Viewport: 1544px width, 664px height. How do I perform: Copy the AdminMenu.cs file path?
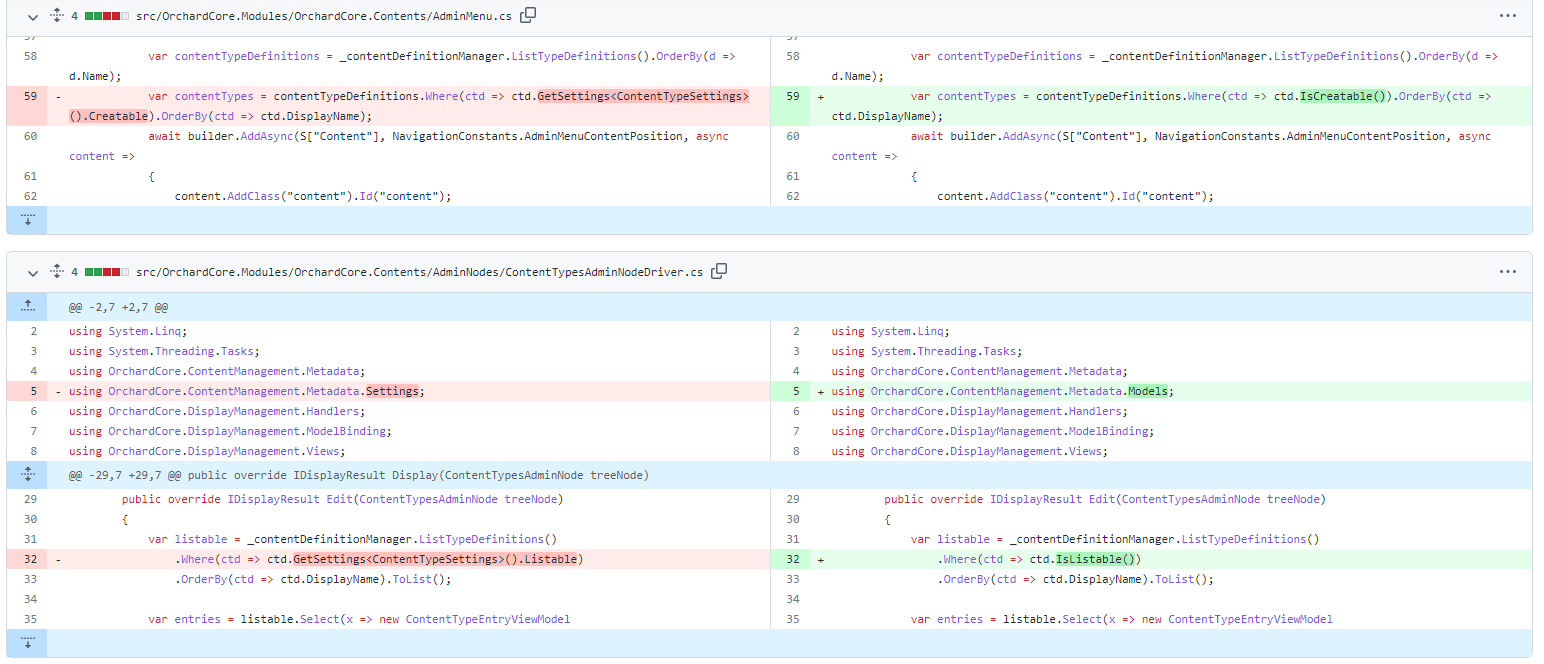[529, 15]
